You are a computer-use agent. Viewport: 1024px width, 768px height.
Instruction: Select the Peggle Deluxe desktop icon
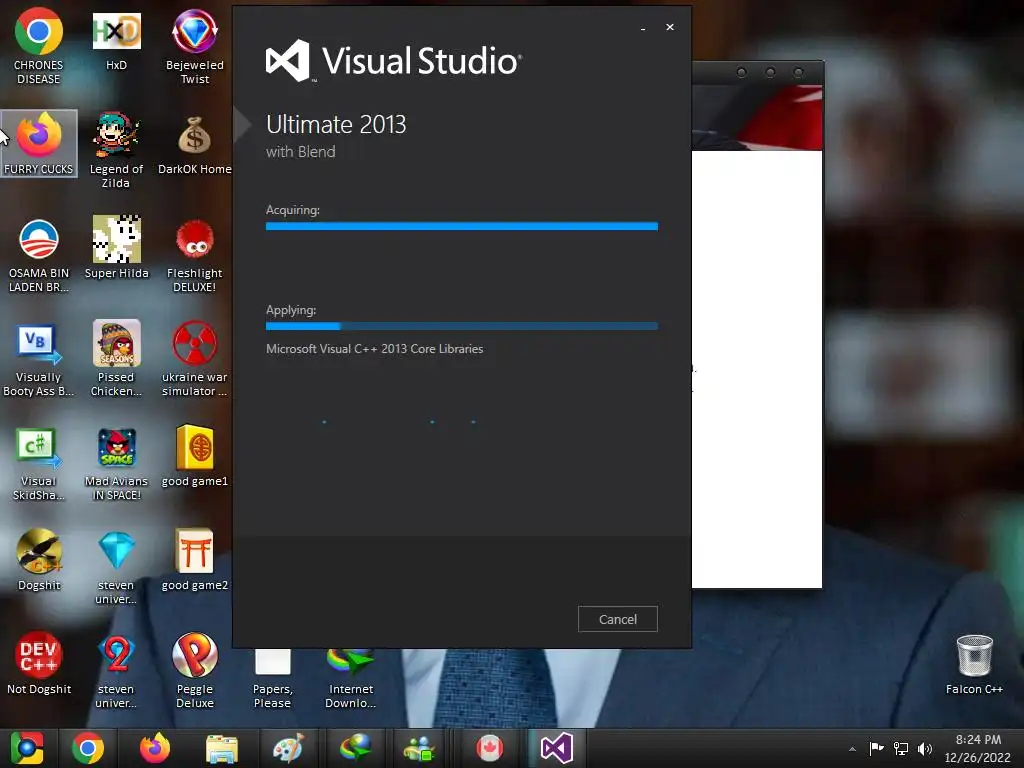coord(195,670)
